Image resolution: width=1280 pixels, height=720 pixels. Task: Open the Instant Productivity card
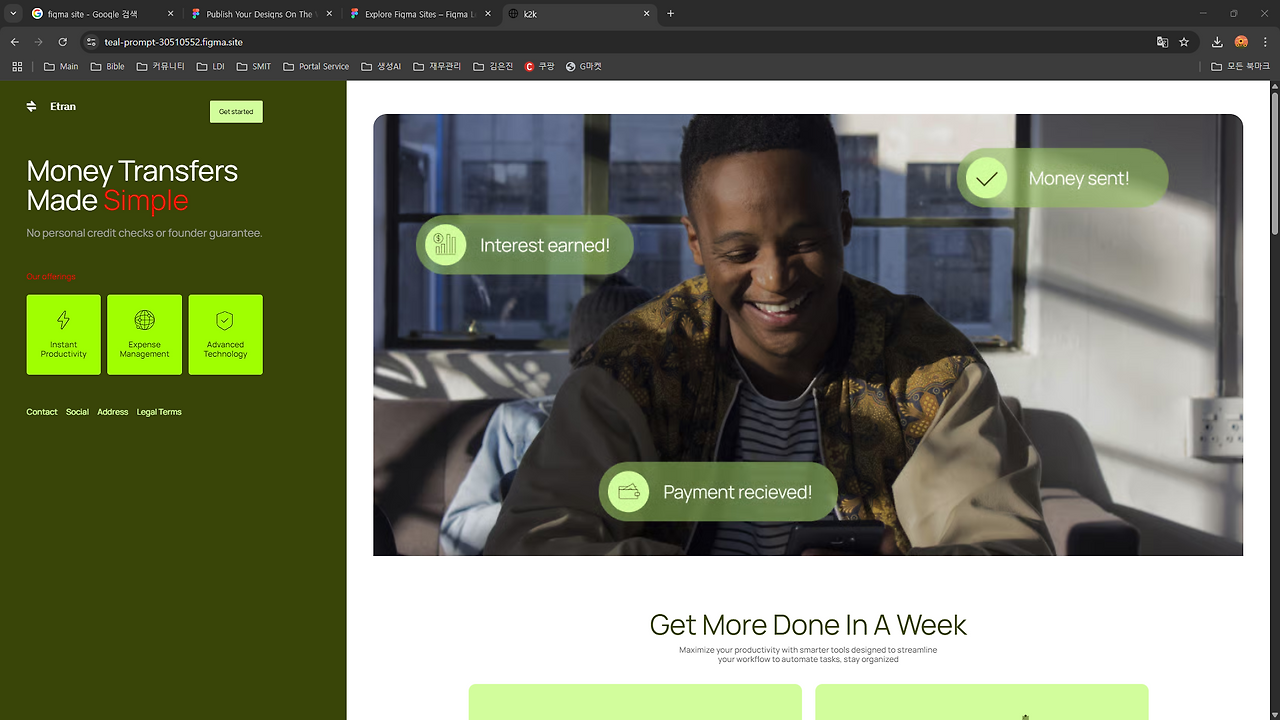coord(64,335)
